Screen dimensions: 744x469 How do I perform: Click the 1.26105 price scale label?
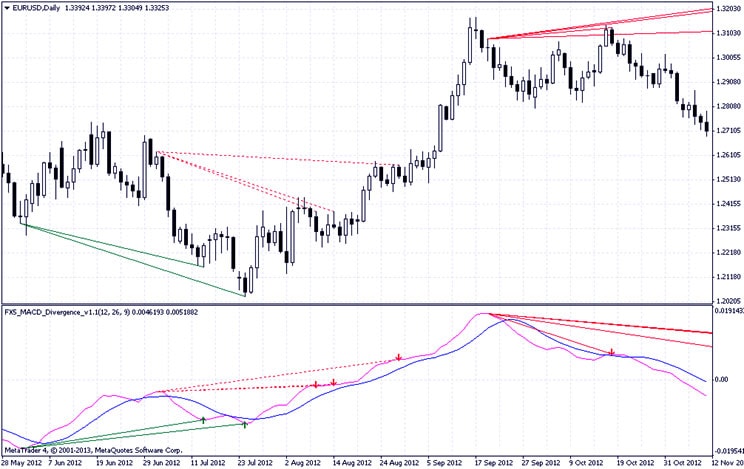pyautogui.click(x=727, y=156)
